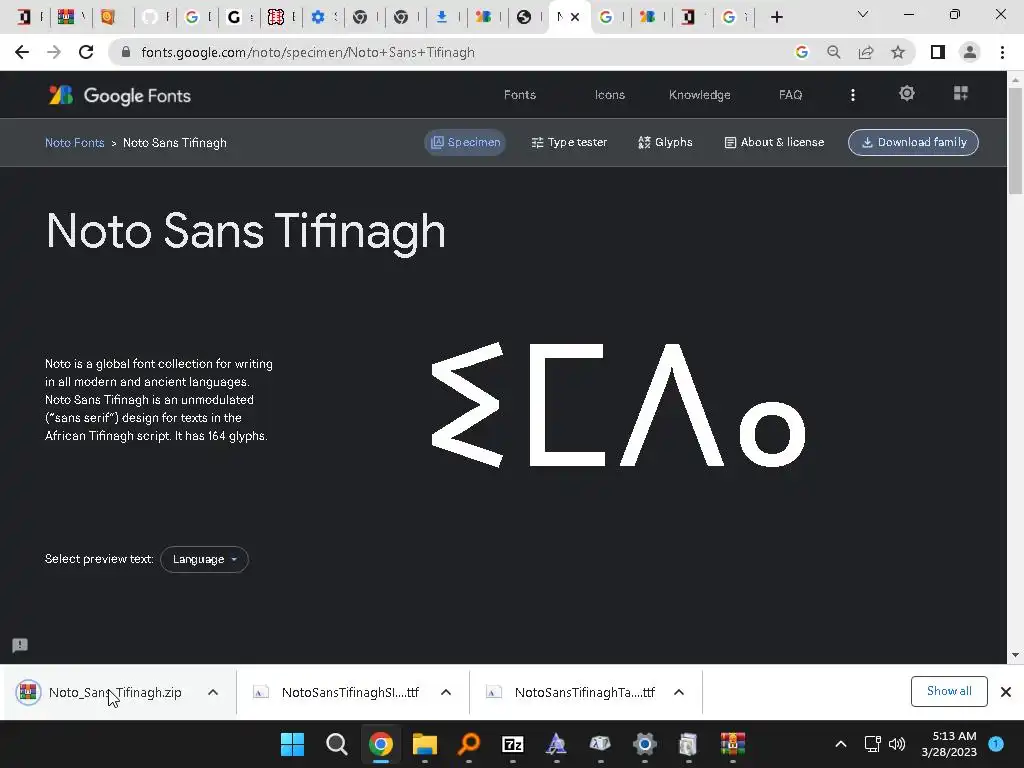The height and width of the screenshot is (768, 1024).
Task: Open the selected families grid icon
Action: [961, 93]
